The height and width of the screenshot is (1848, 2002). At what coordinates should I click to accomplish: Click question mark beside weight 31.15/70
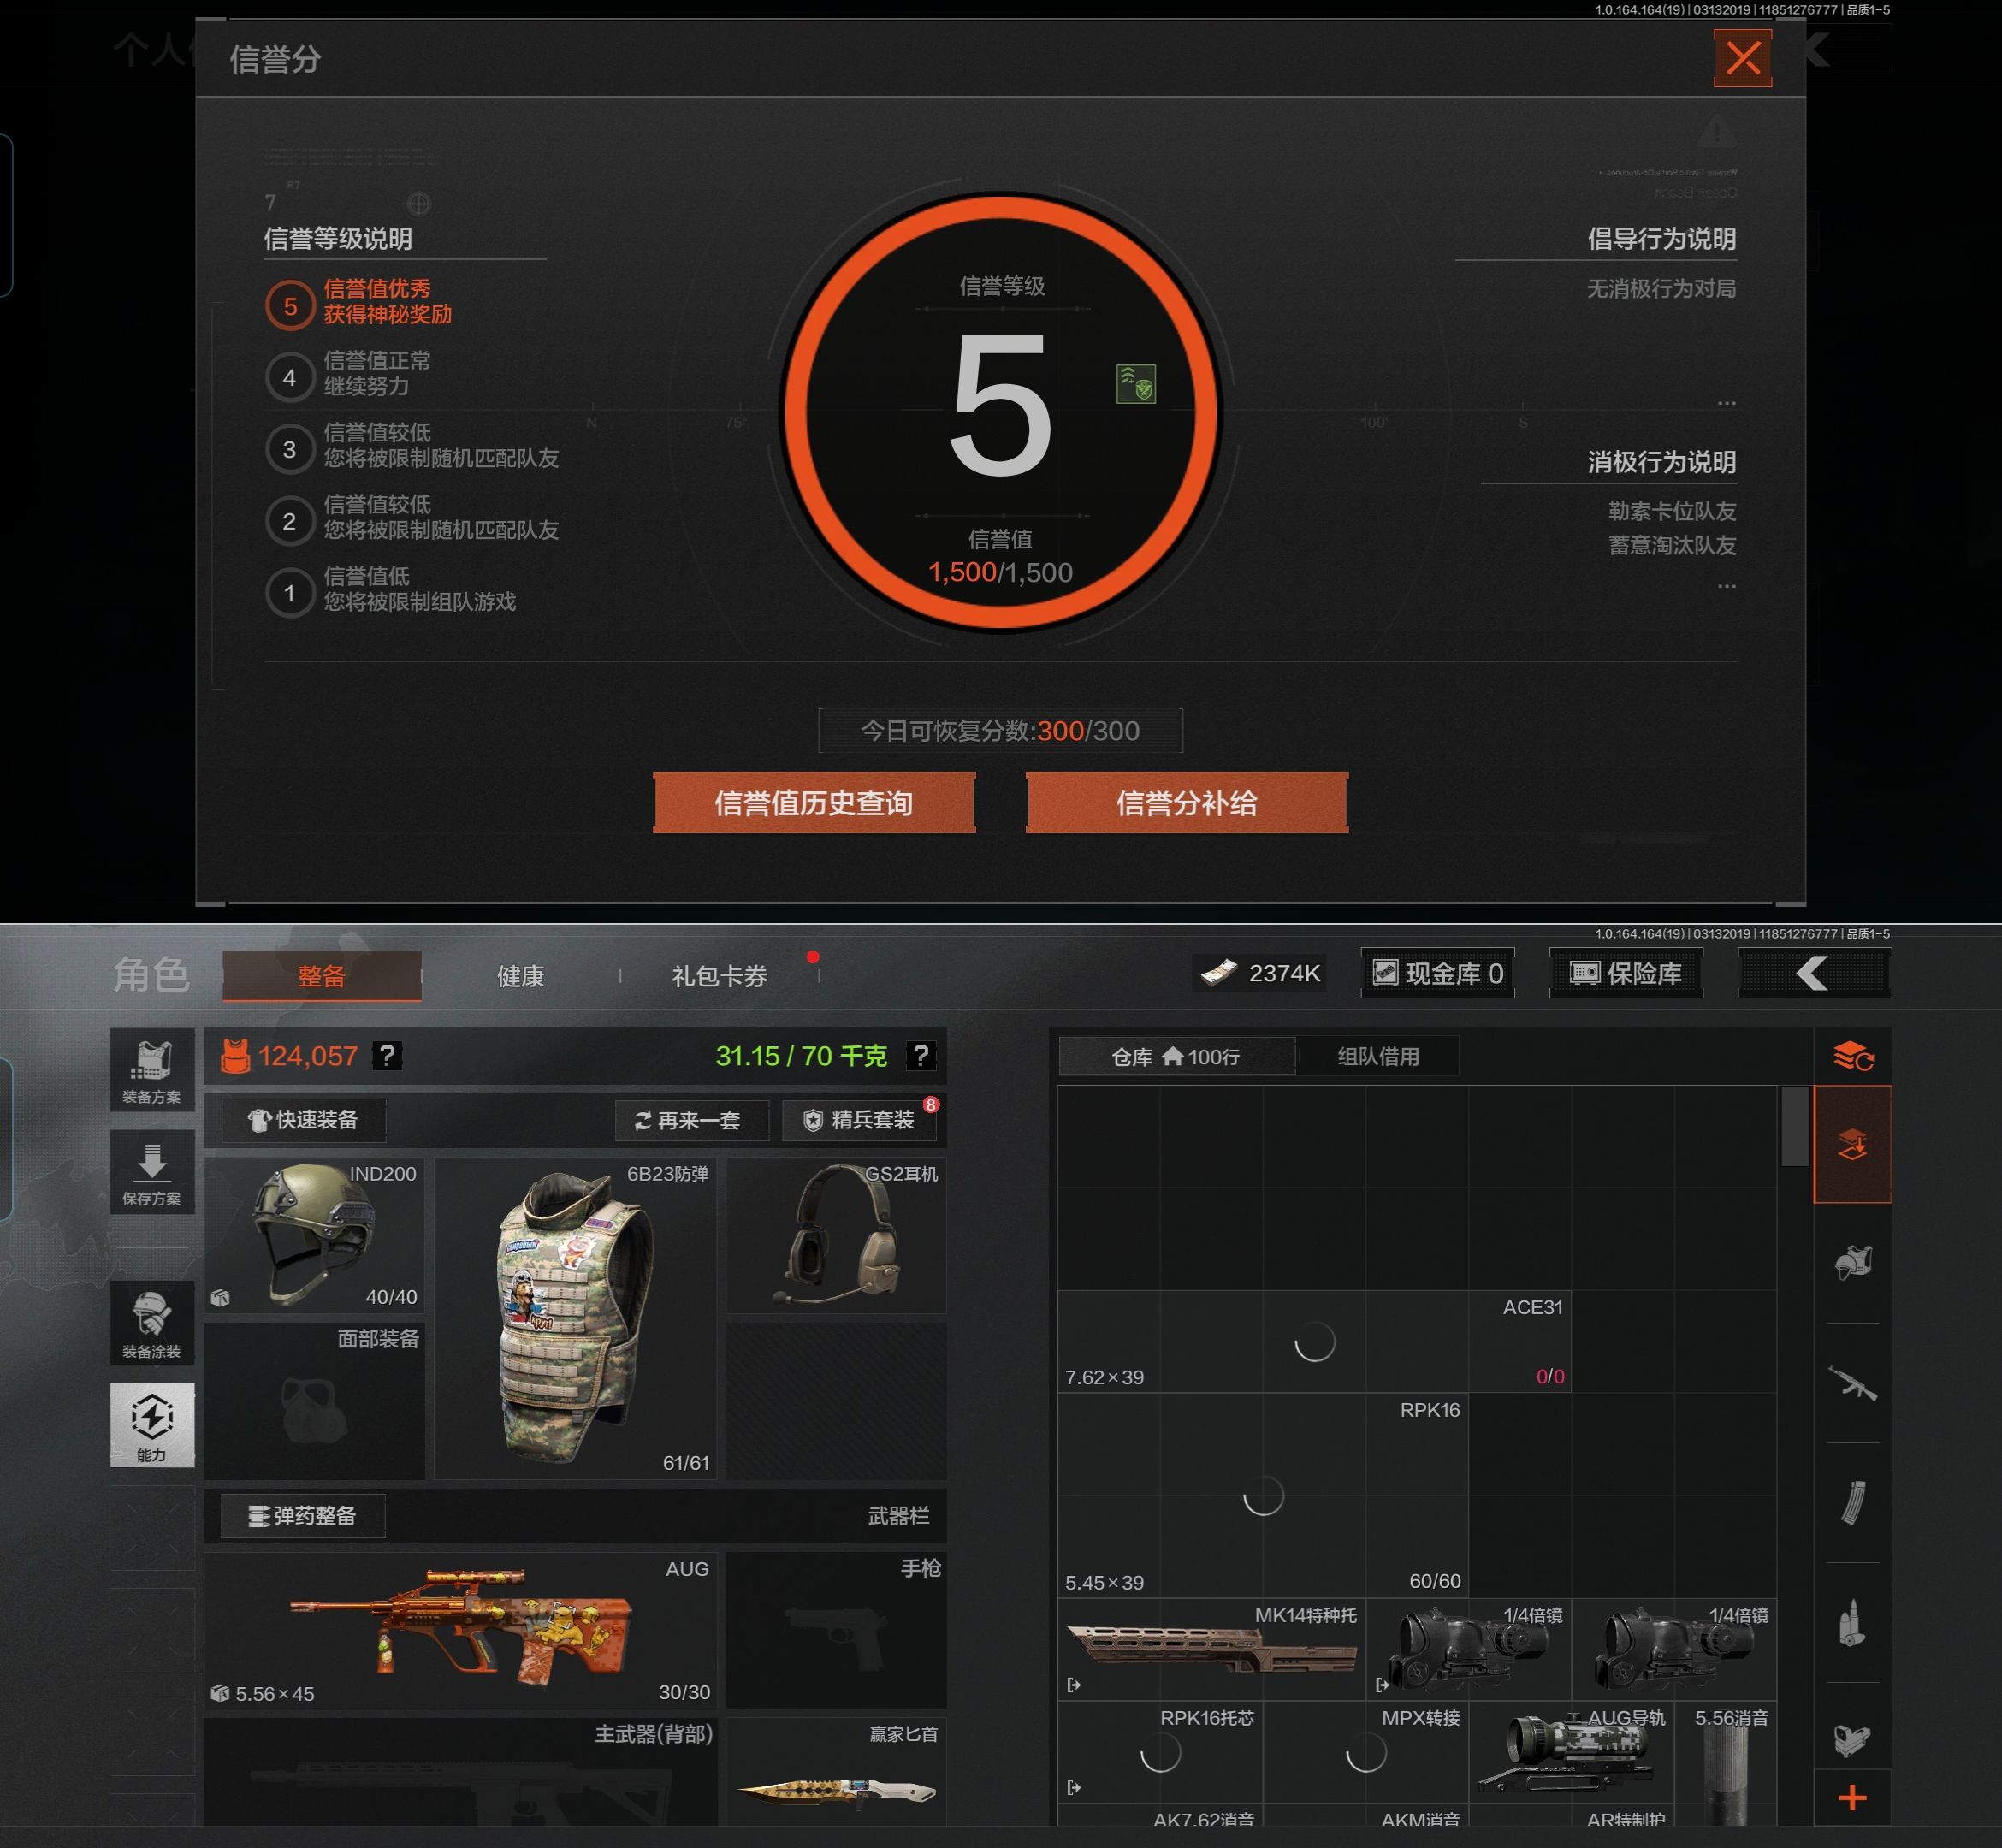pos(920,1056)
